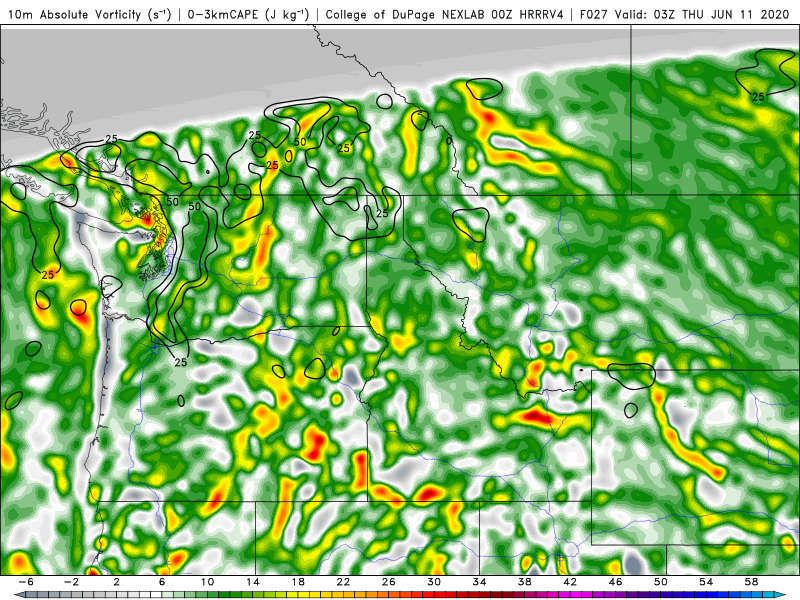Click 'College of DuPage NEXLAB' in the header
Viewport: 800px width, 600px height.
point(406,14)
